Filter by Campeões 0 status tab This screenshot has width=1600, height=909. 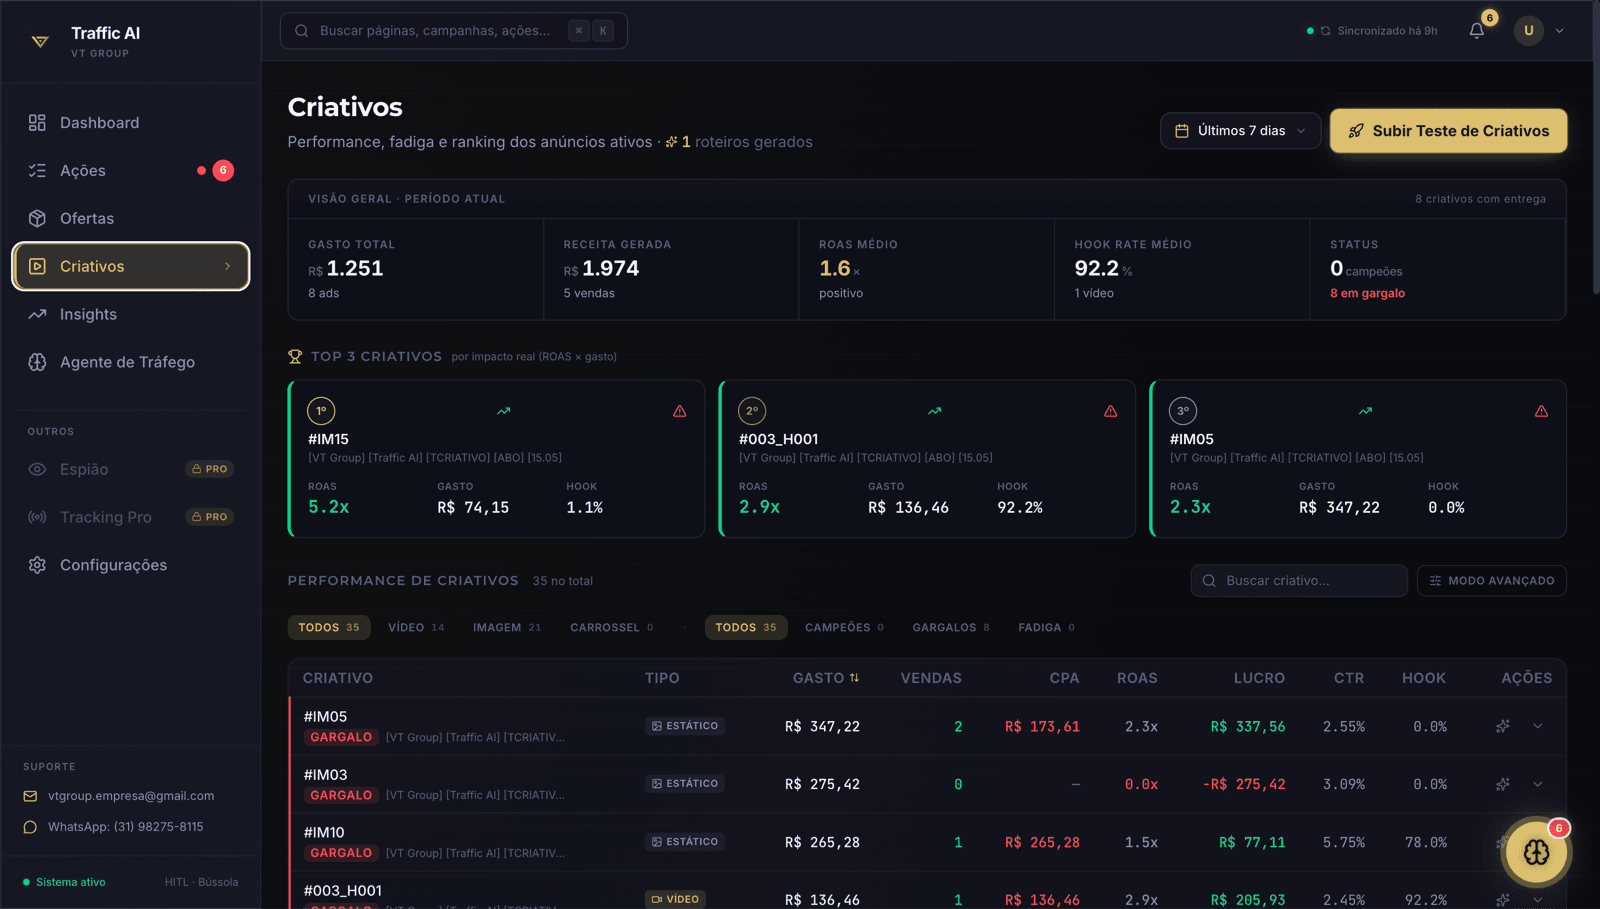844,627
